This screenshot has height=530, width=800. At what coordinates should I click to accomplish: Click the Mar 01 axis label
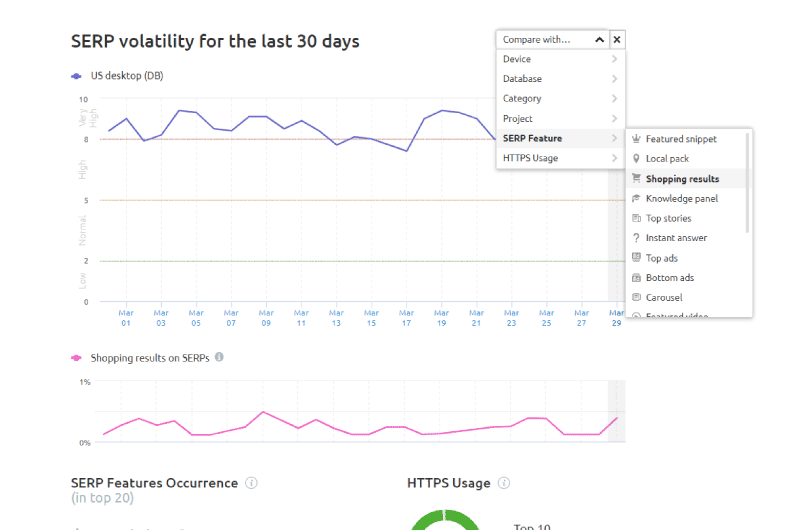pos(126,318)
